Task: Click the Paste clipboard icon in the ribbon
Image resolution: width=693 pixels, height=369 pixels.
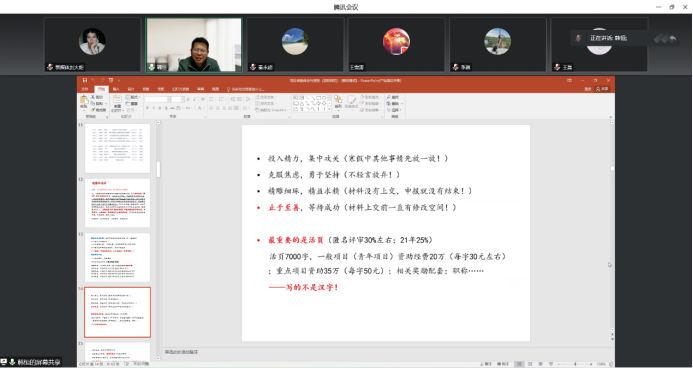Action: tap(84, 100)
